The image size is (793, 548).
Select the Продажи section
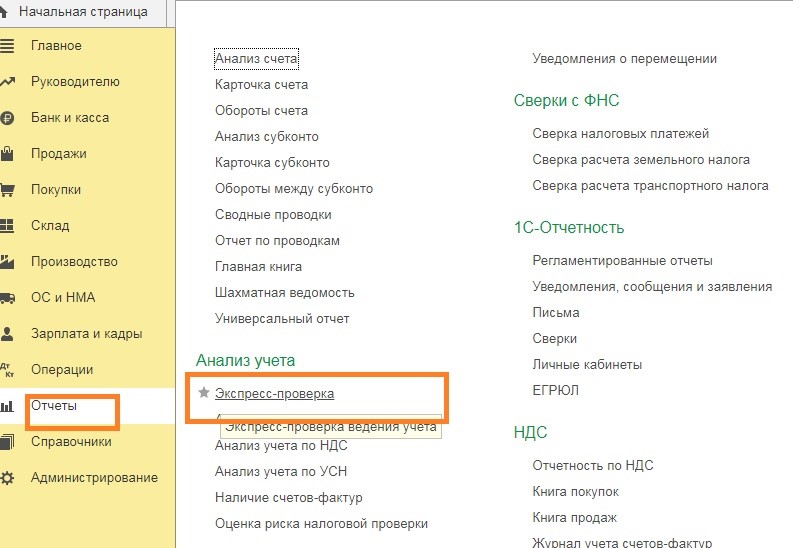click(x=59, y=154)
